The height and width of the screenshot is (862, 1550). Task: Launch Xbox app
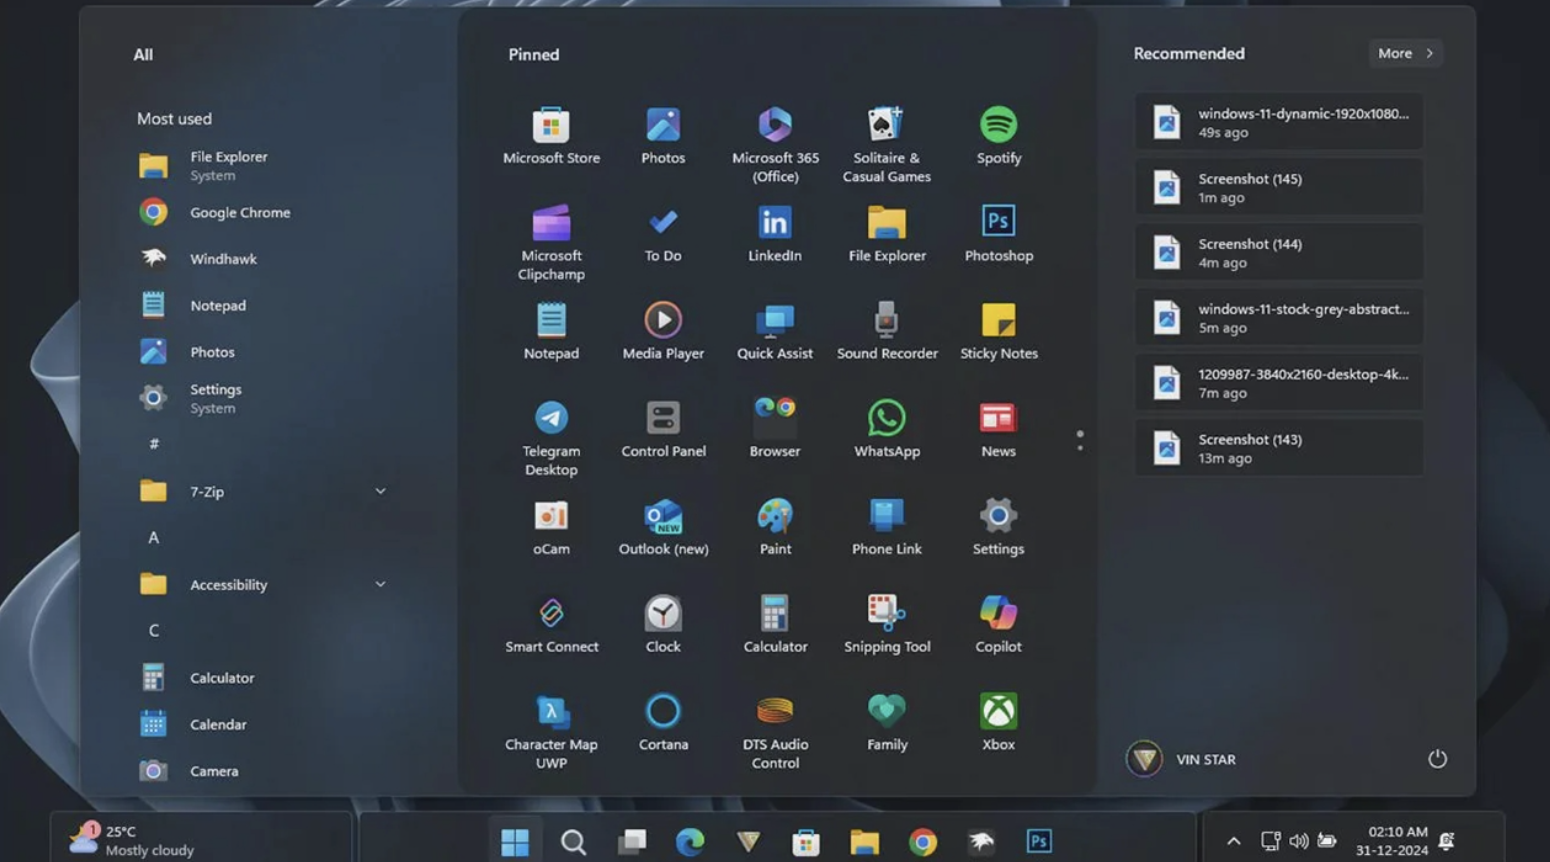[999, 722]
